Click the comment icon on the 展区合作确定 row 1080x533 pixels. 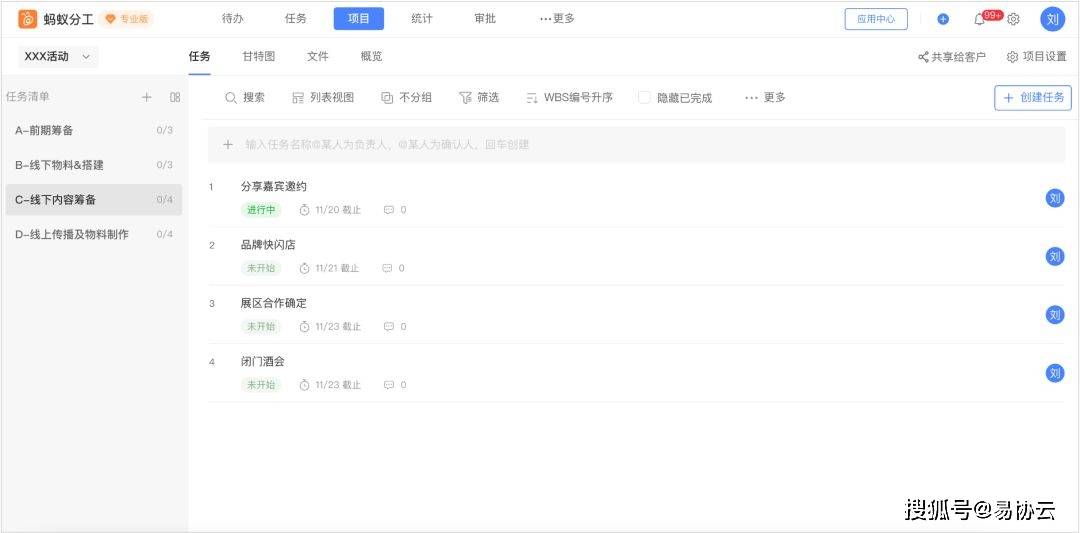[388, 327]
